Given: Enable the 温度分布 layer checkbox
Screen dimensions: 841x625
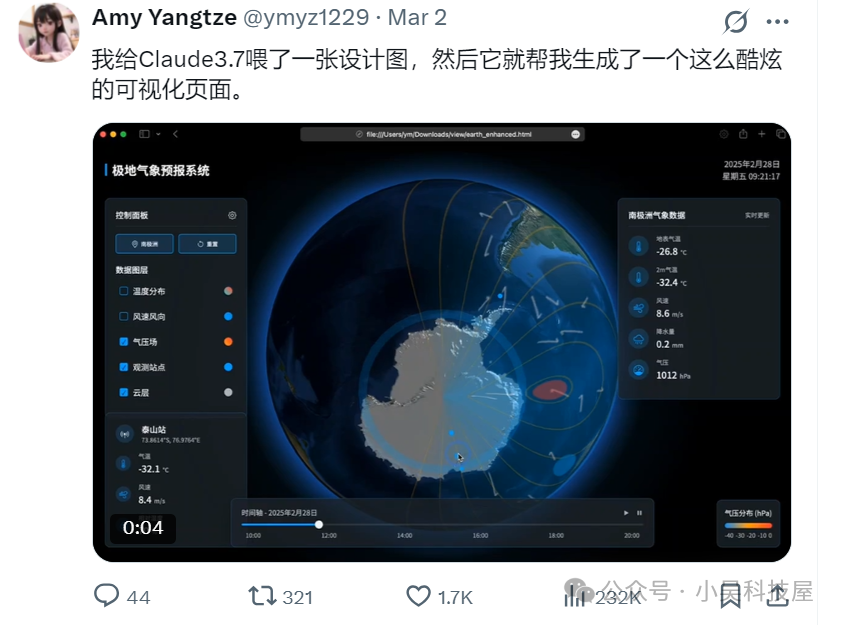Looking at the screenshot, I should click(123, 291).
